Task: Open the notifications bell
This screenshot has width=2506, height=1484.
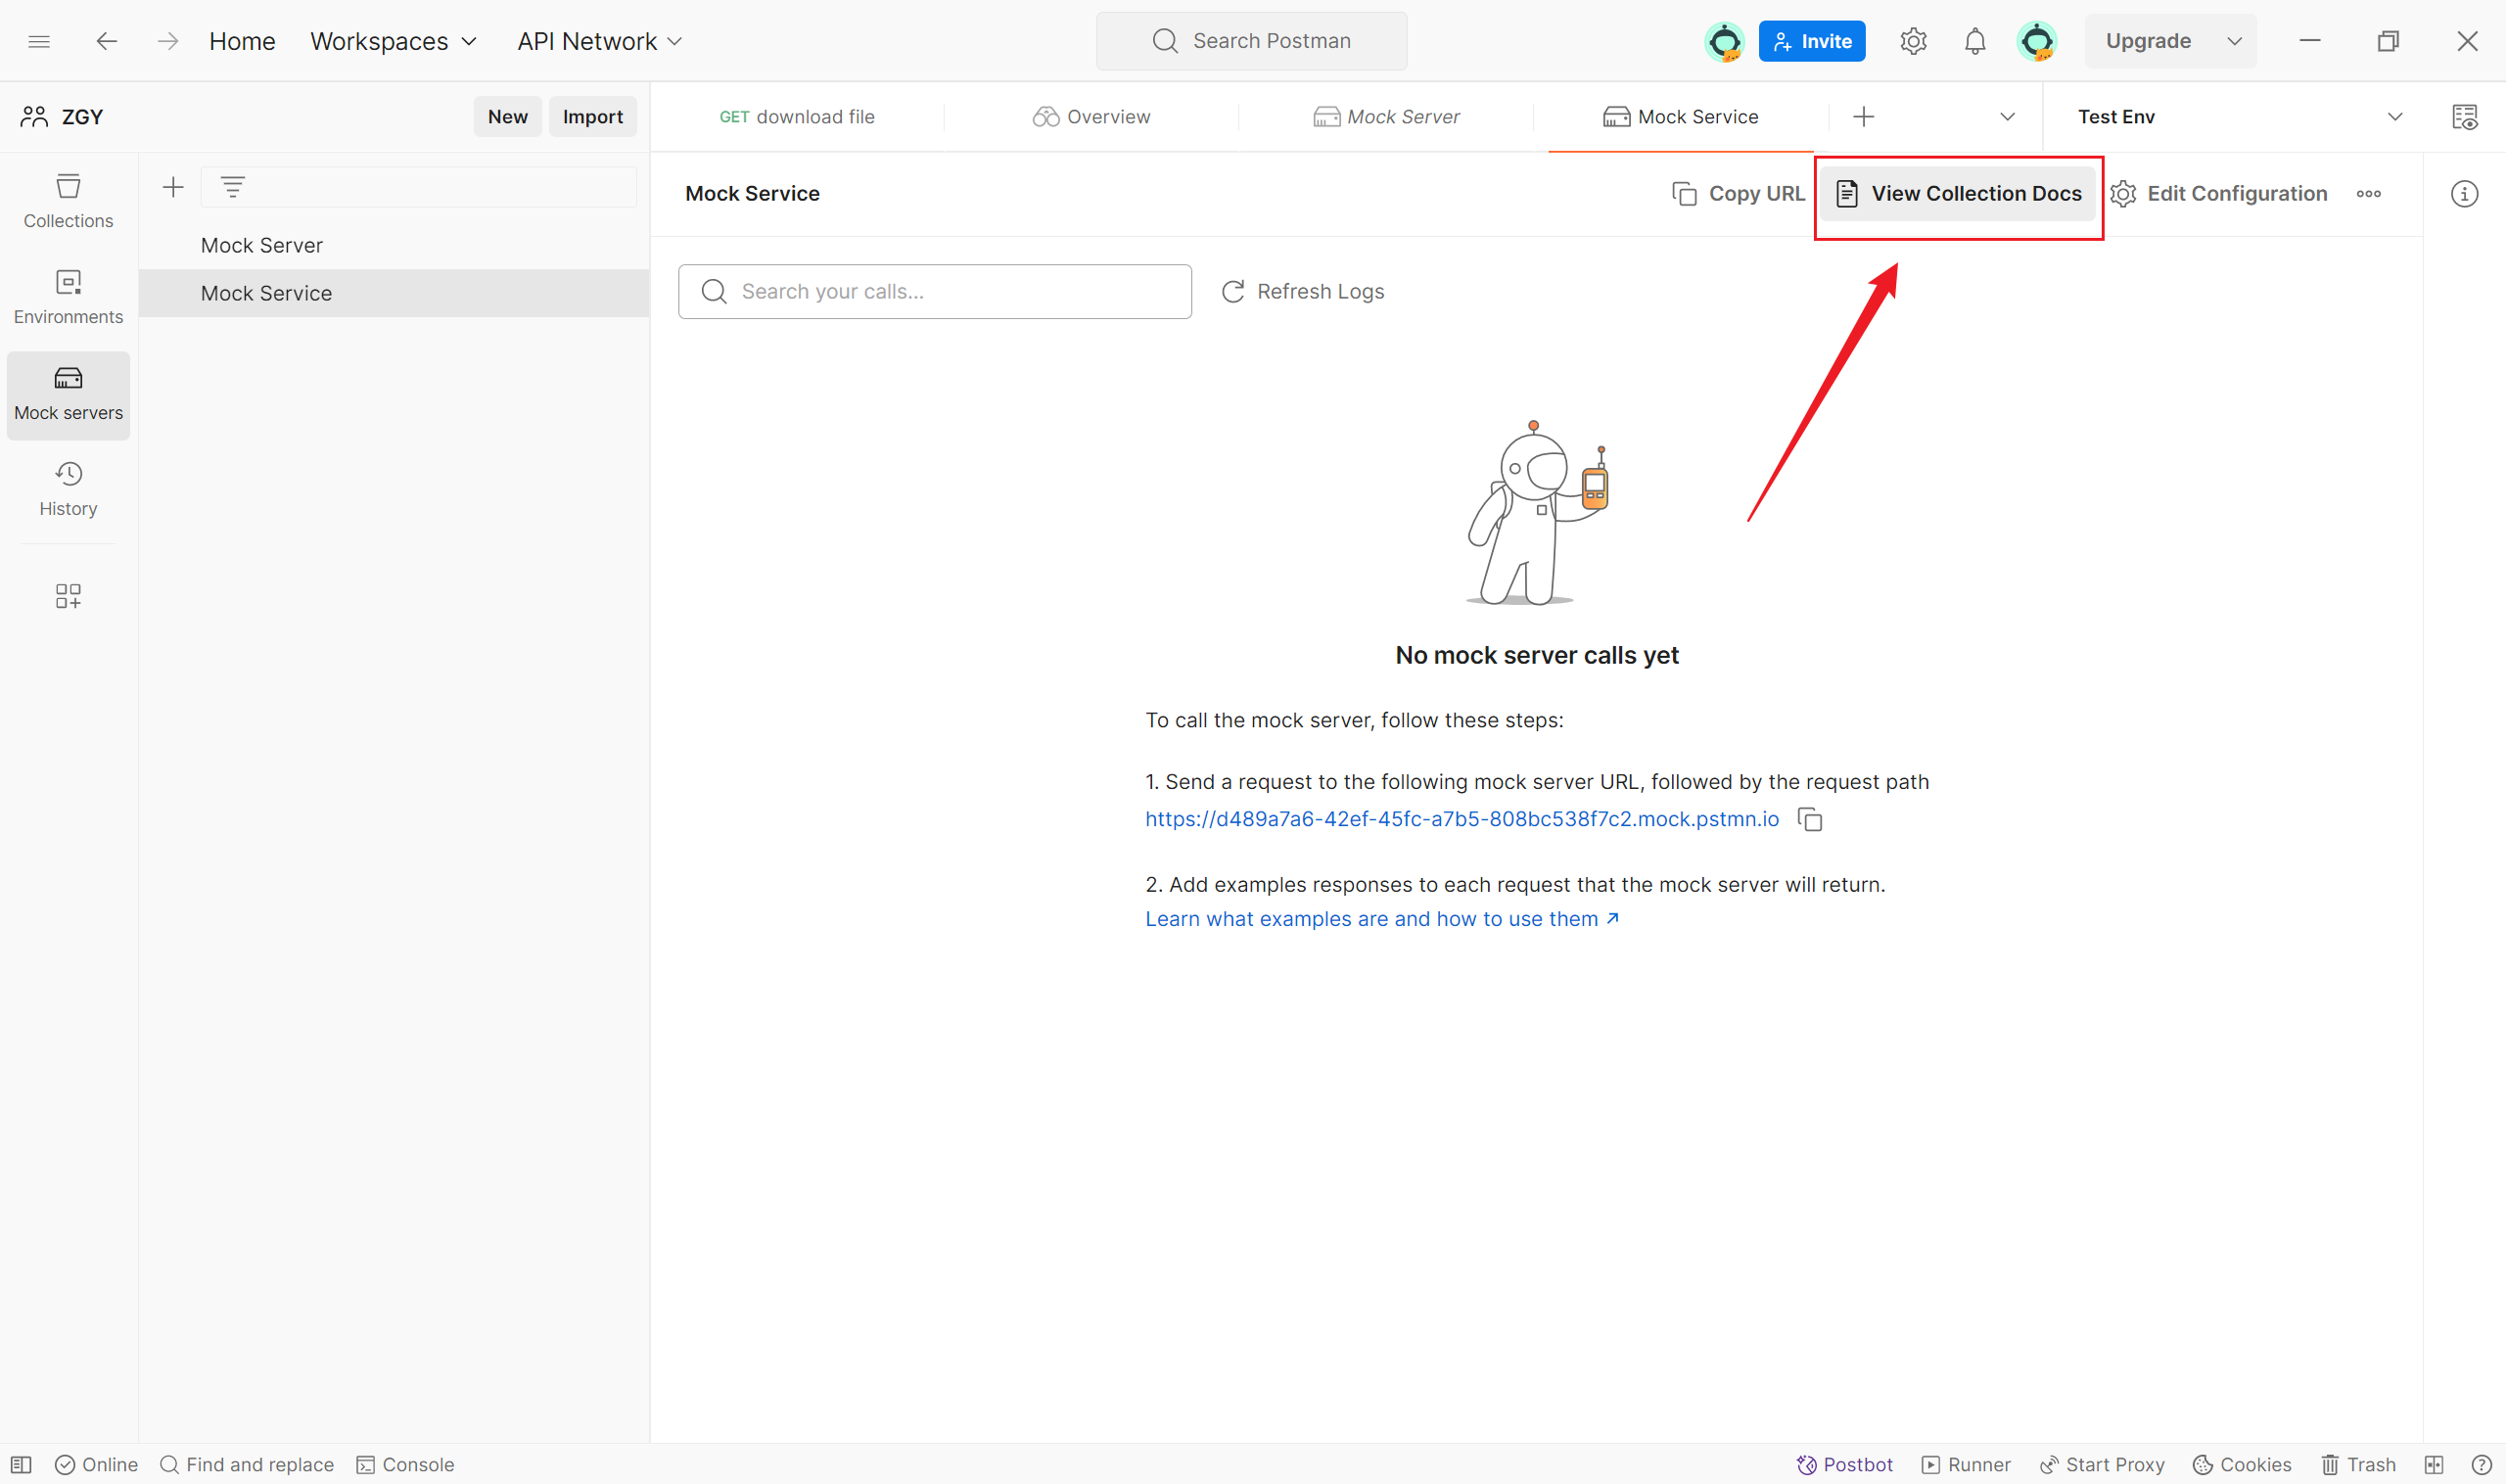Action: point(1974,41)
